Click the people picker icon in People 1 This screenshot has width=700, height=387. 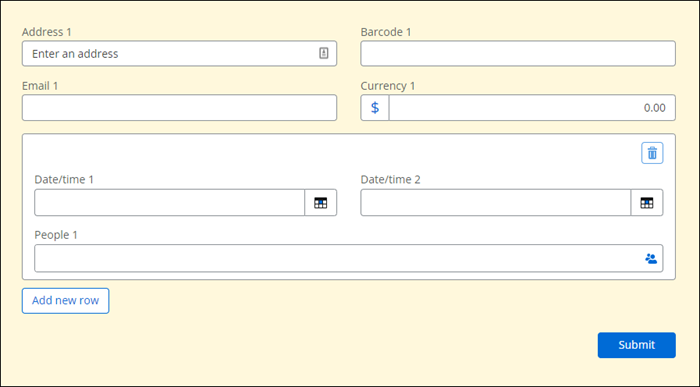[x=651, y=258]
